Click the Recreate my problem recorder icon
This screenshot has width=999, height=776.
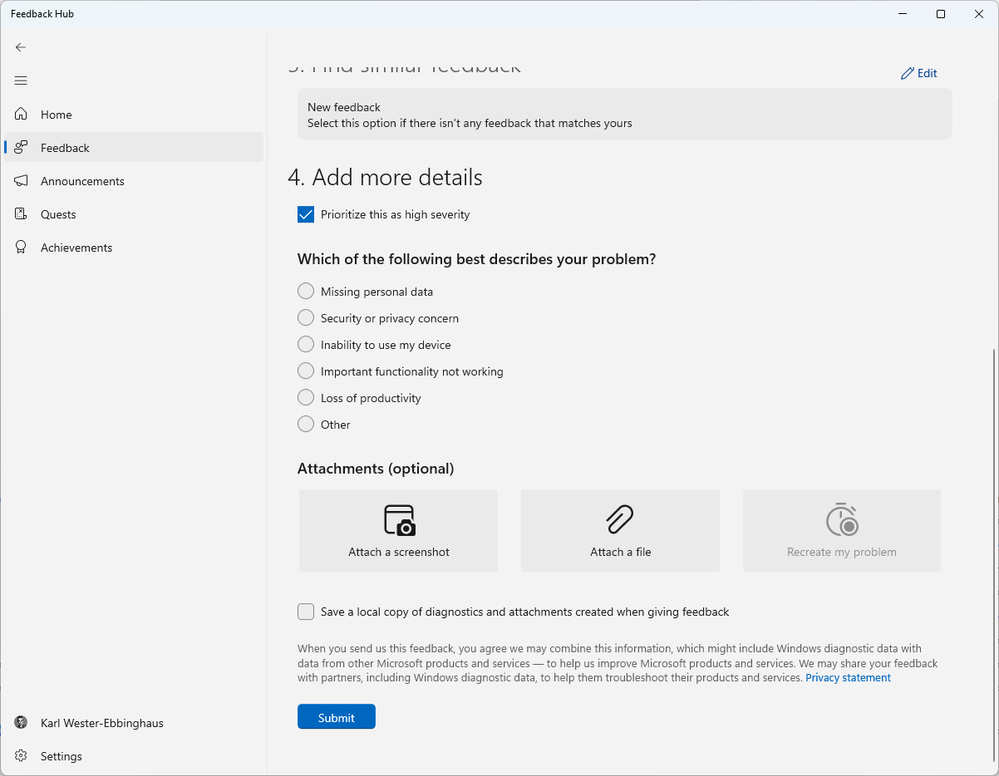click(x=842, y=519)
